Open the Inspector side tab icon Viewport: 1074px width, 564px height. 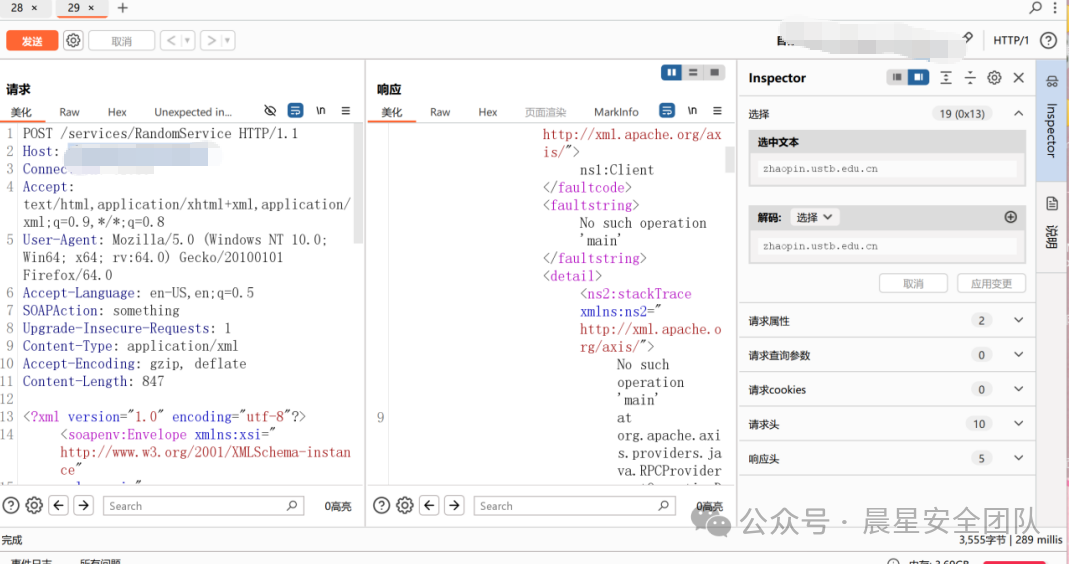[x=1051, y=82]
